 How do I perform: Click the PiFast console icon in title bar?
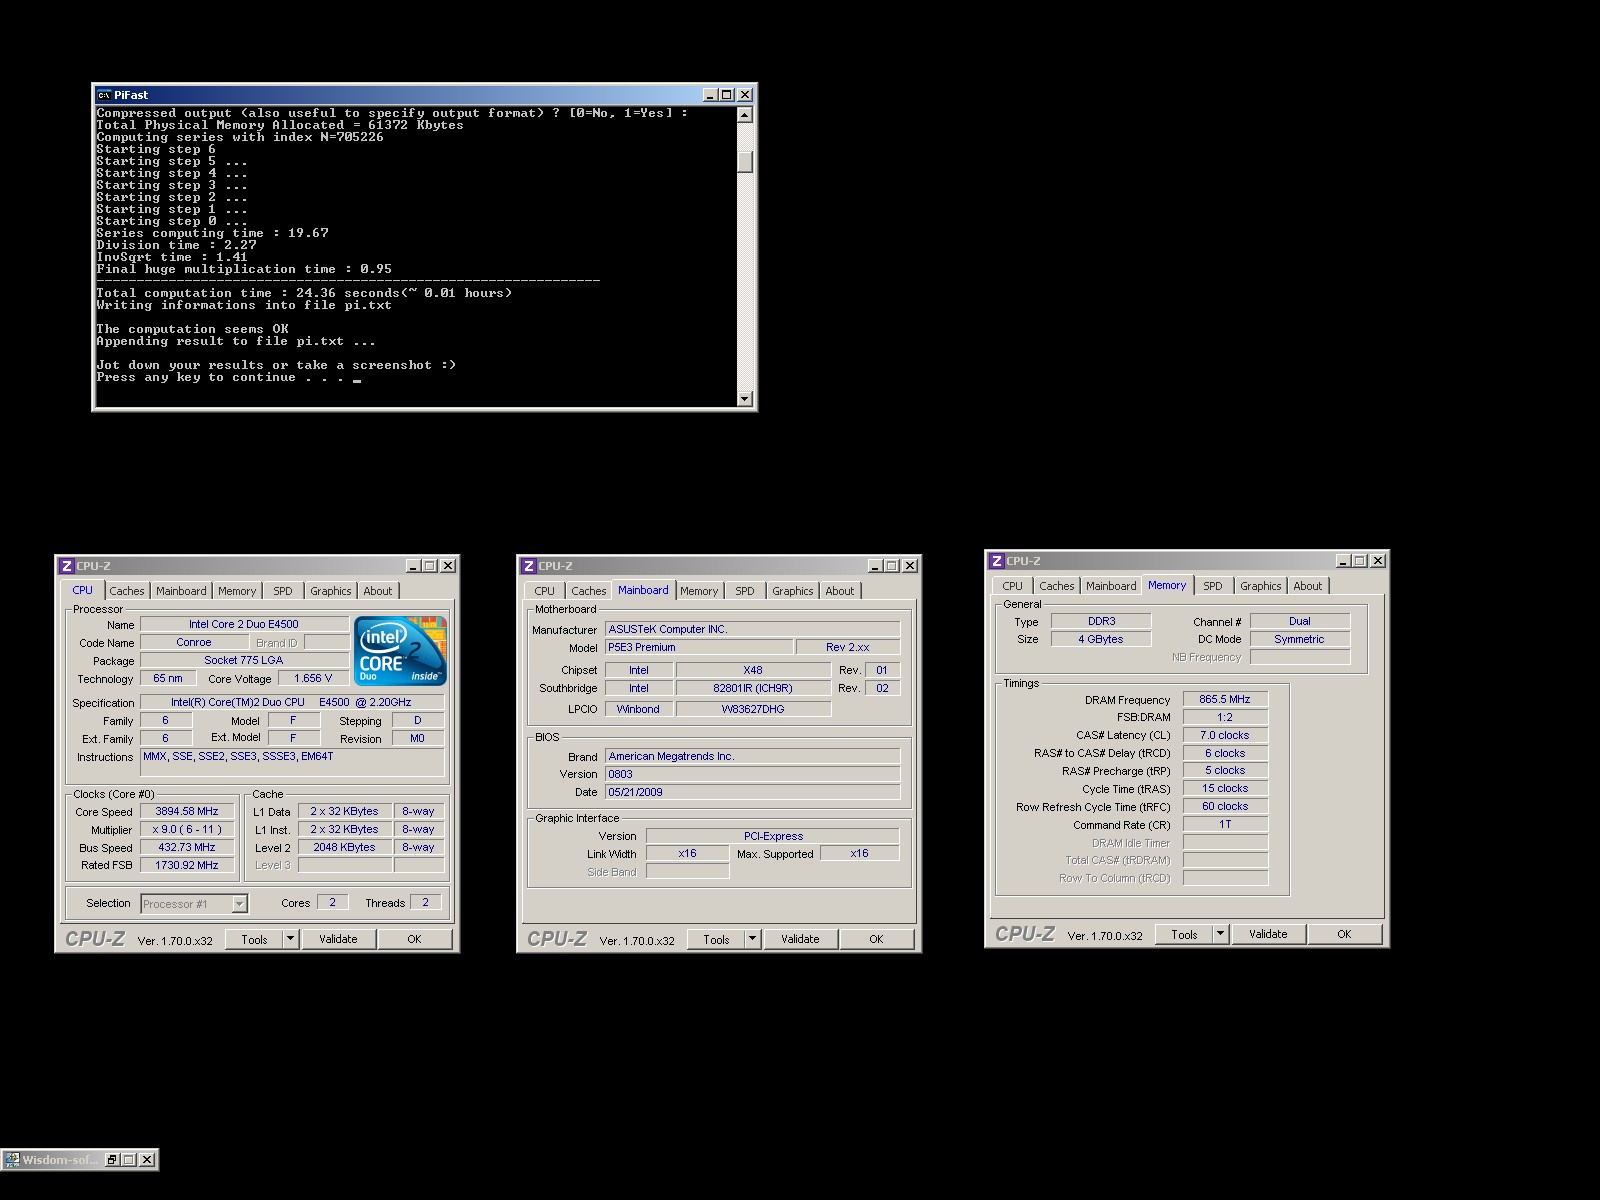104,95
